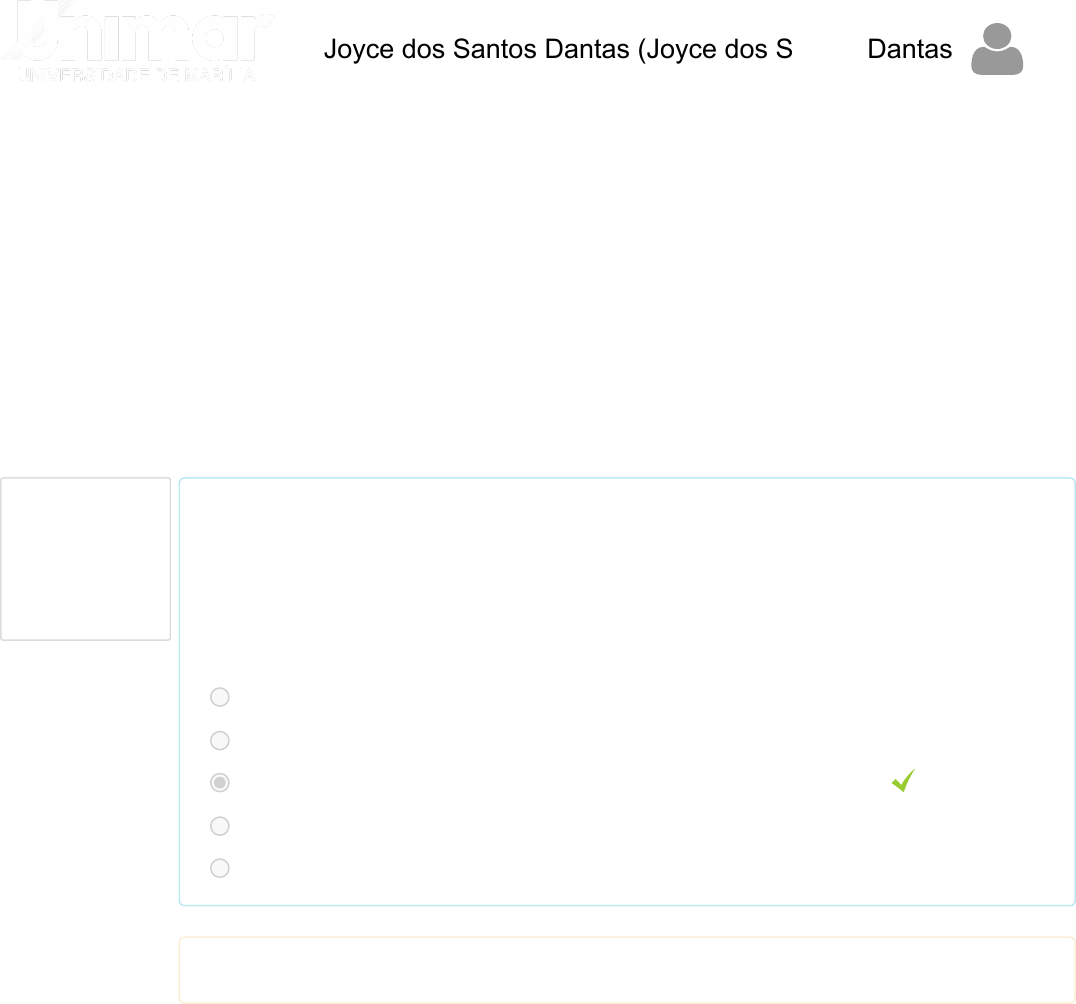Image resolution: width=1076 pixels, height=1004 pixels.
Task: Click the selected third answer radio button
Action: pos(220,783)
